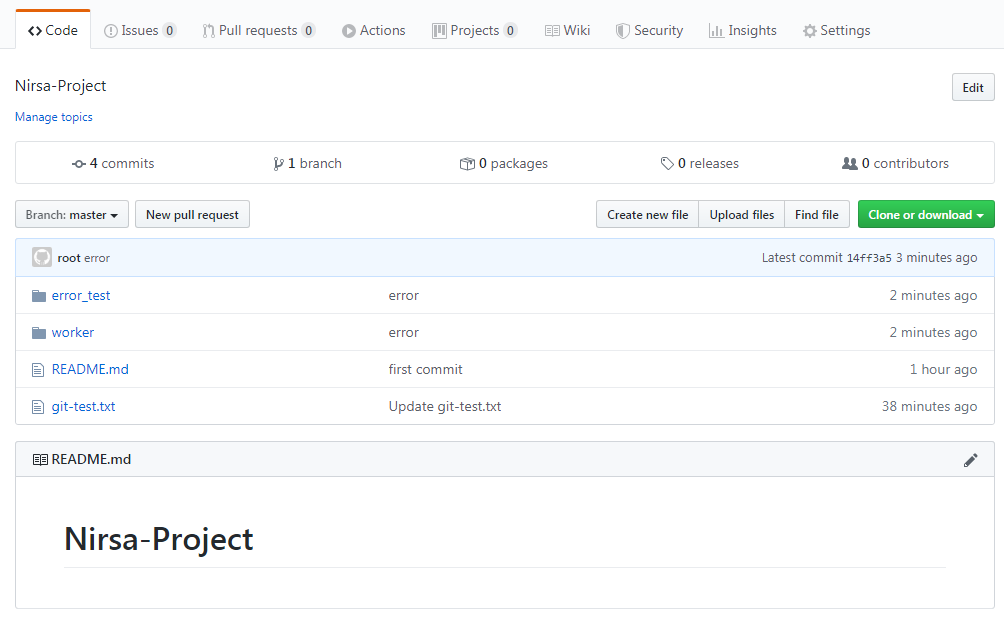Screen dimensions: 1004x620
Task: Open 'error' commit message for error_test
Action: (403, 295)
